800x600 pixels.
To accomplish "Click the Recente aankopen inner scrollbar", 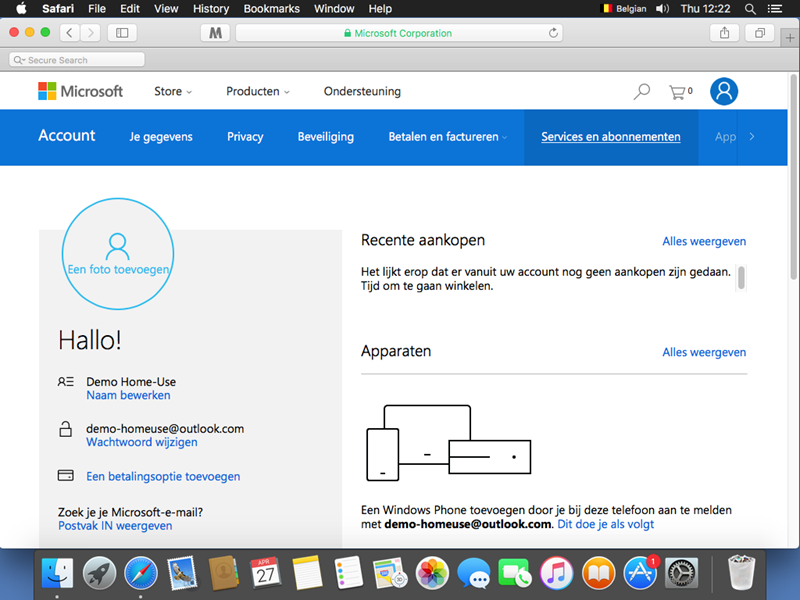I will 741,278.
